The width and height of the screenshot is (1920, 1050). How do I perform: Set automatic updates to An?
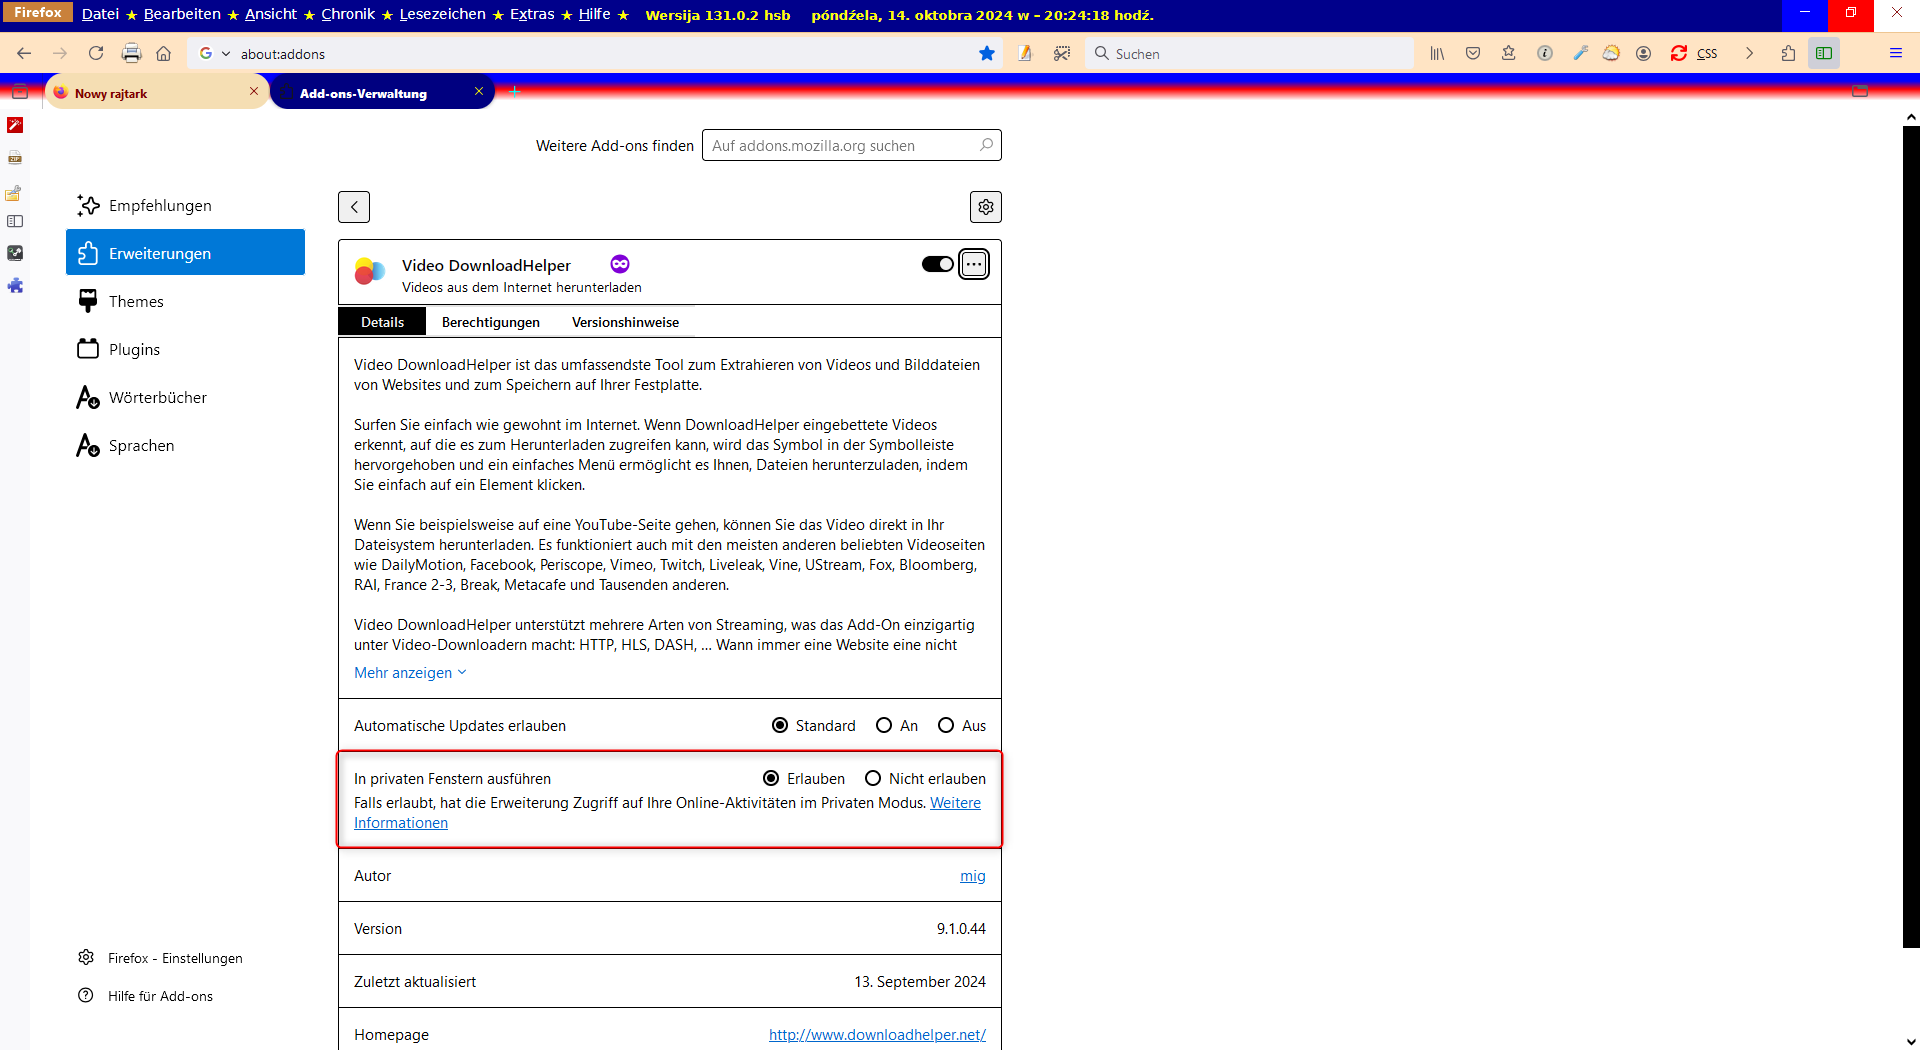pyautogui.click(x=884, y=726)
